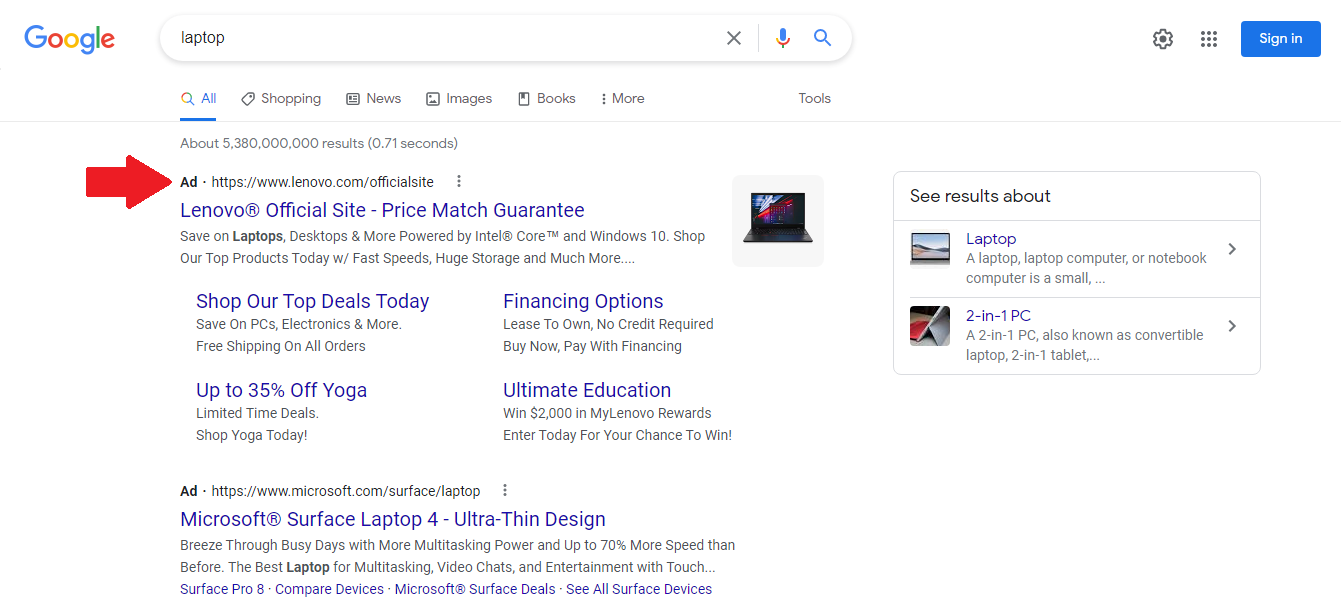Click the microsoft.com/surface/laptop ad URL

coord(346,491)
